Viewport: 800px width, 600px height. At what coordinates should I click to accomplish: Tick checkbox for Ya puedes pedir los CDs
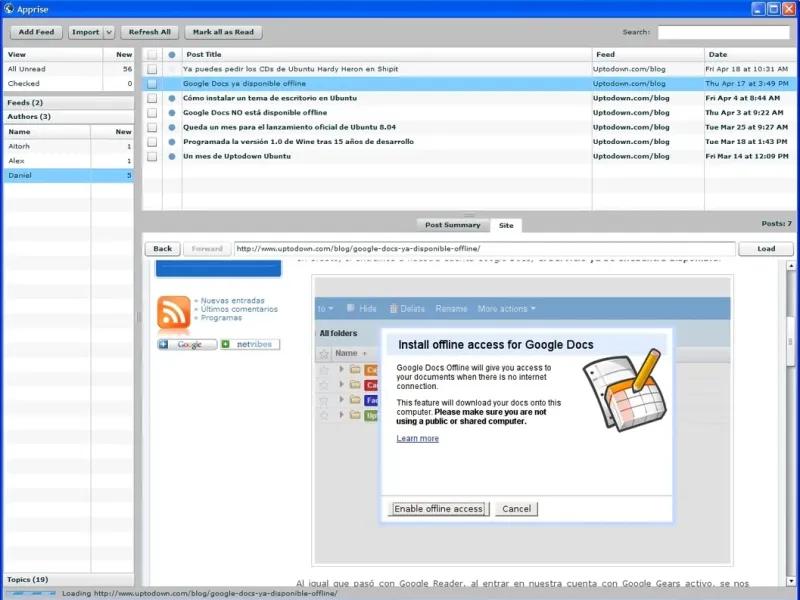tap(152, 69)
